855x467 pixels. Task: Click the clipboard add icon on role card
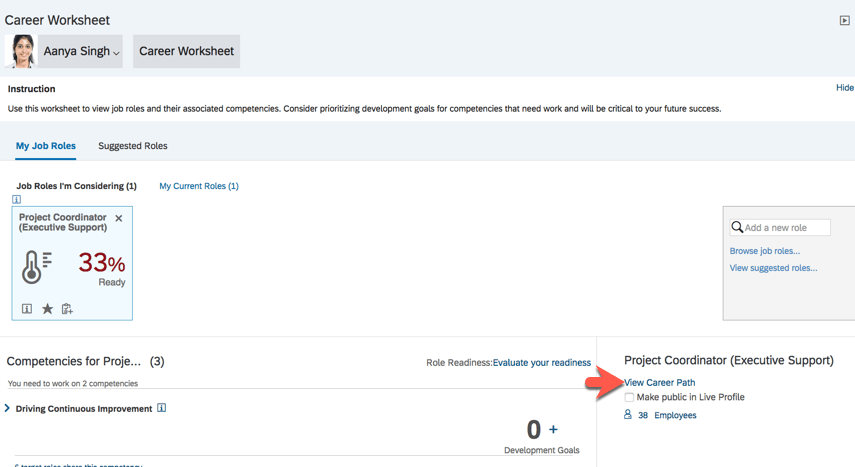tap(67, 309)
